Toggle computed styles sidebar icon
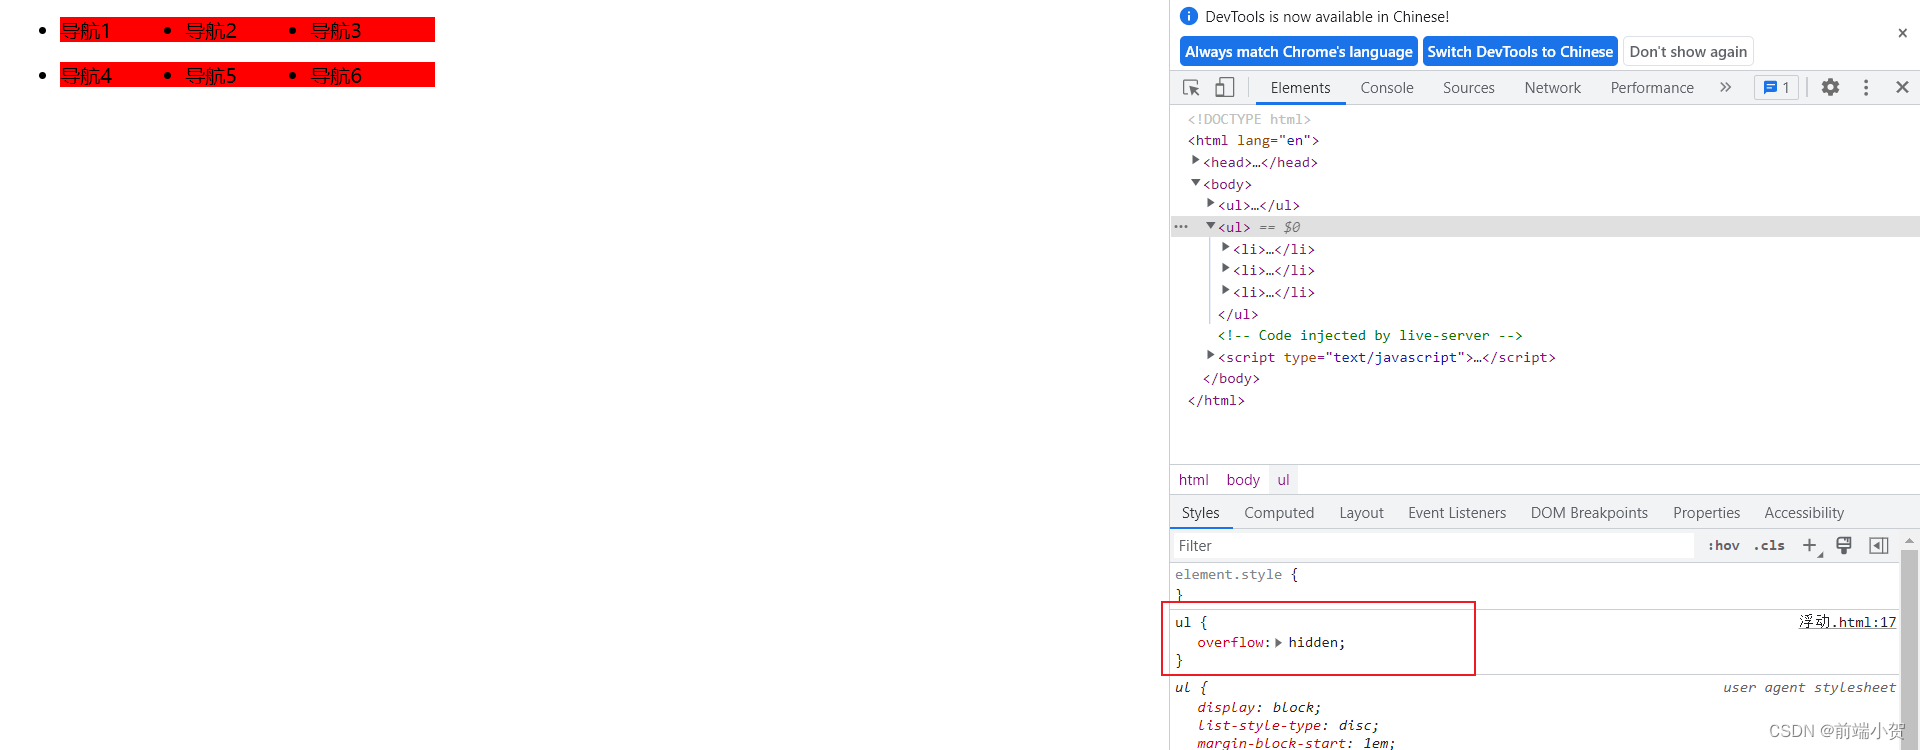This screenshot has height=750, width=1920. [1879, 545]
